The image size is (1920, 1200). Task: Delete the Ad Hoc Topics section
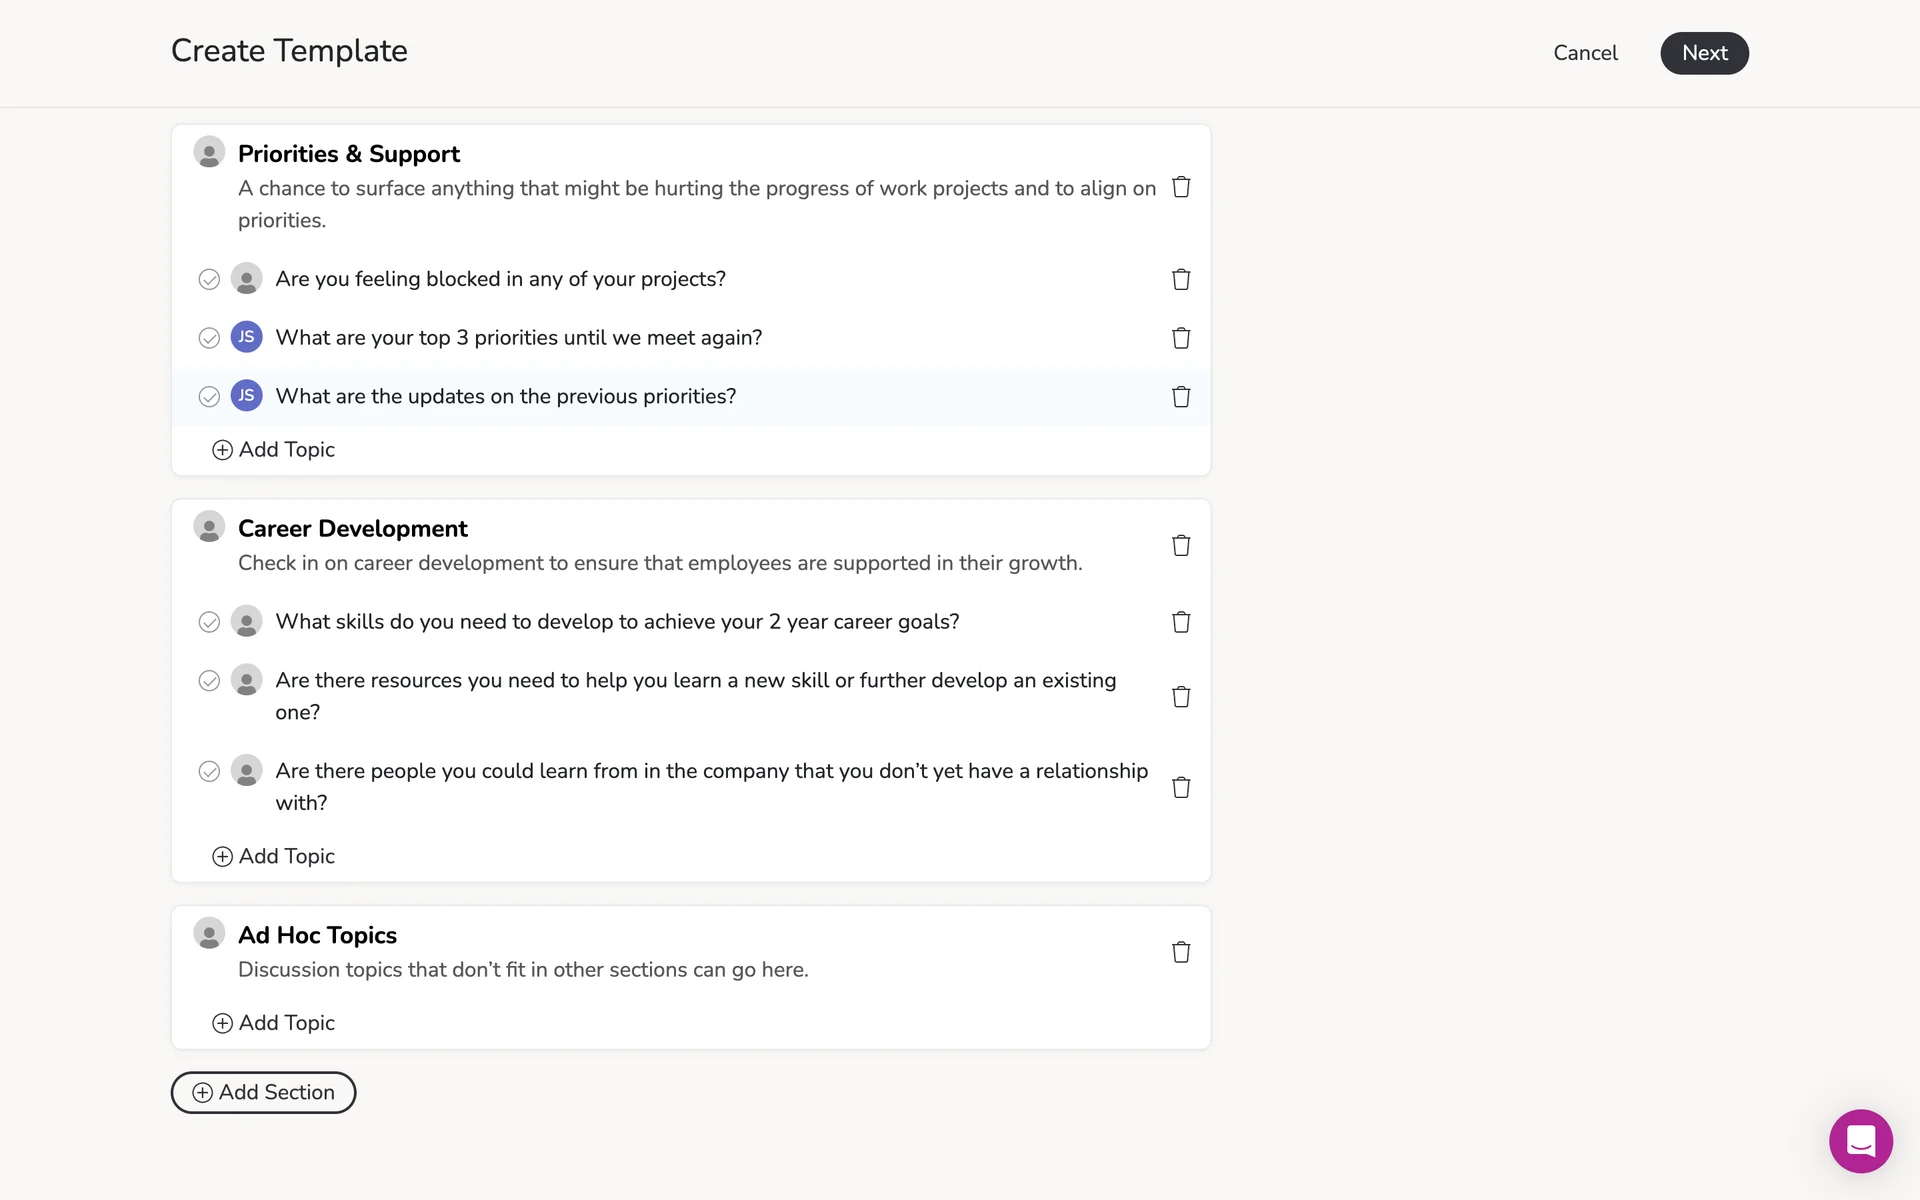1181,952
